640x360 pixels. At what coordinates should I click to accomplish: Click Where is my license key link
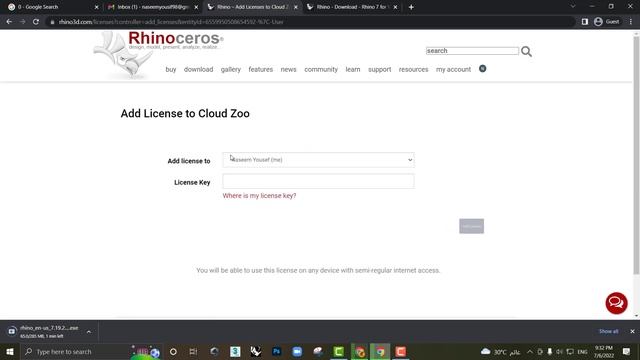coord(259,196)
